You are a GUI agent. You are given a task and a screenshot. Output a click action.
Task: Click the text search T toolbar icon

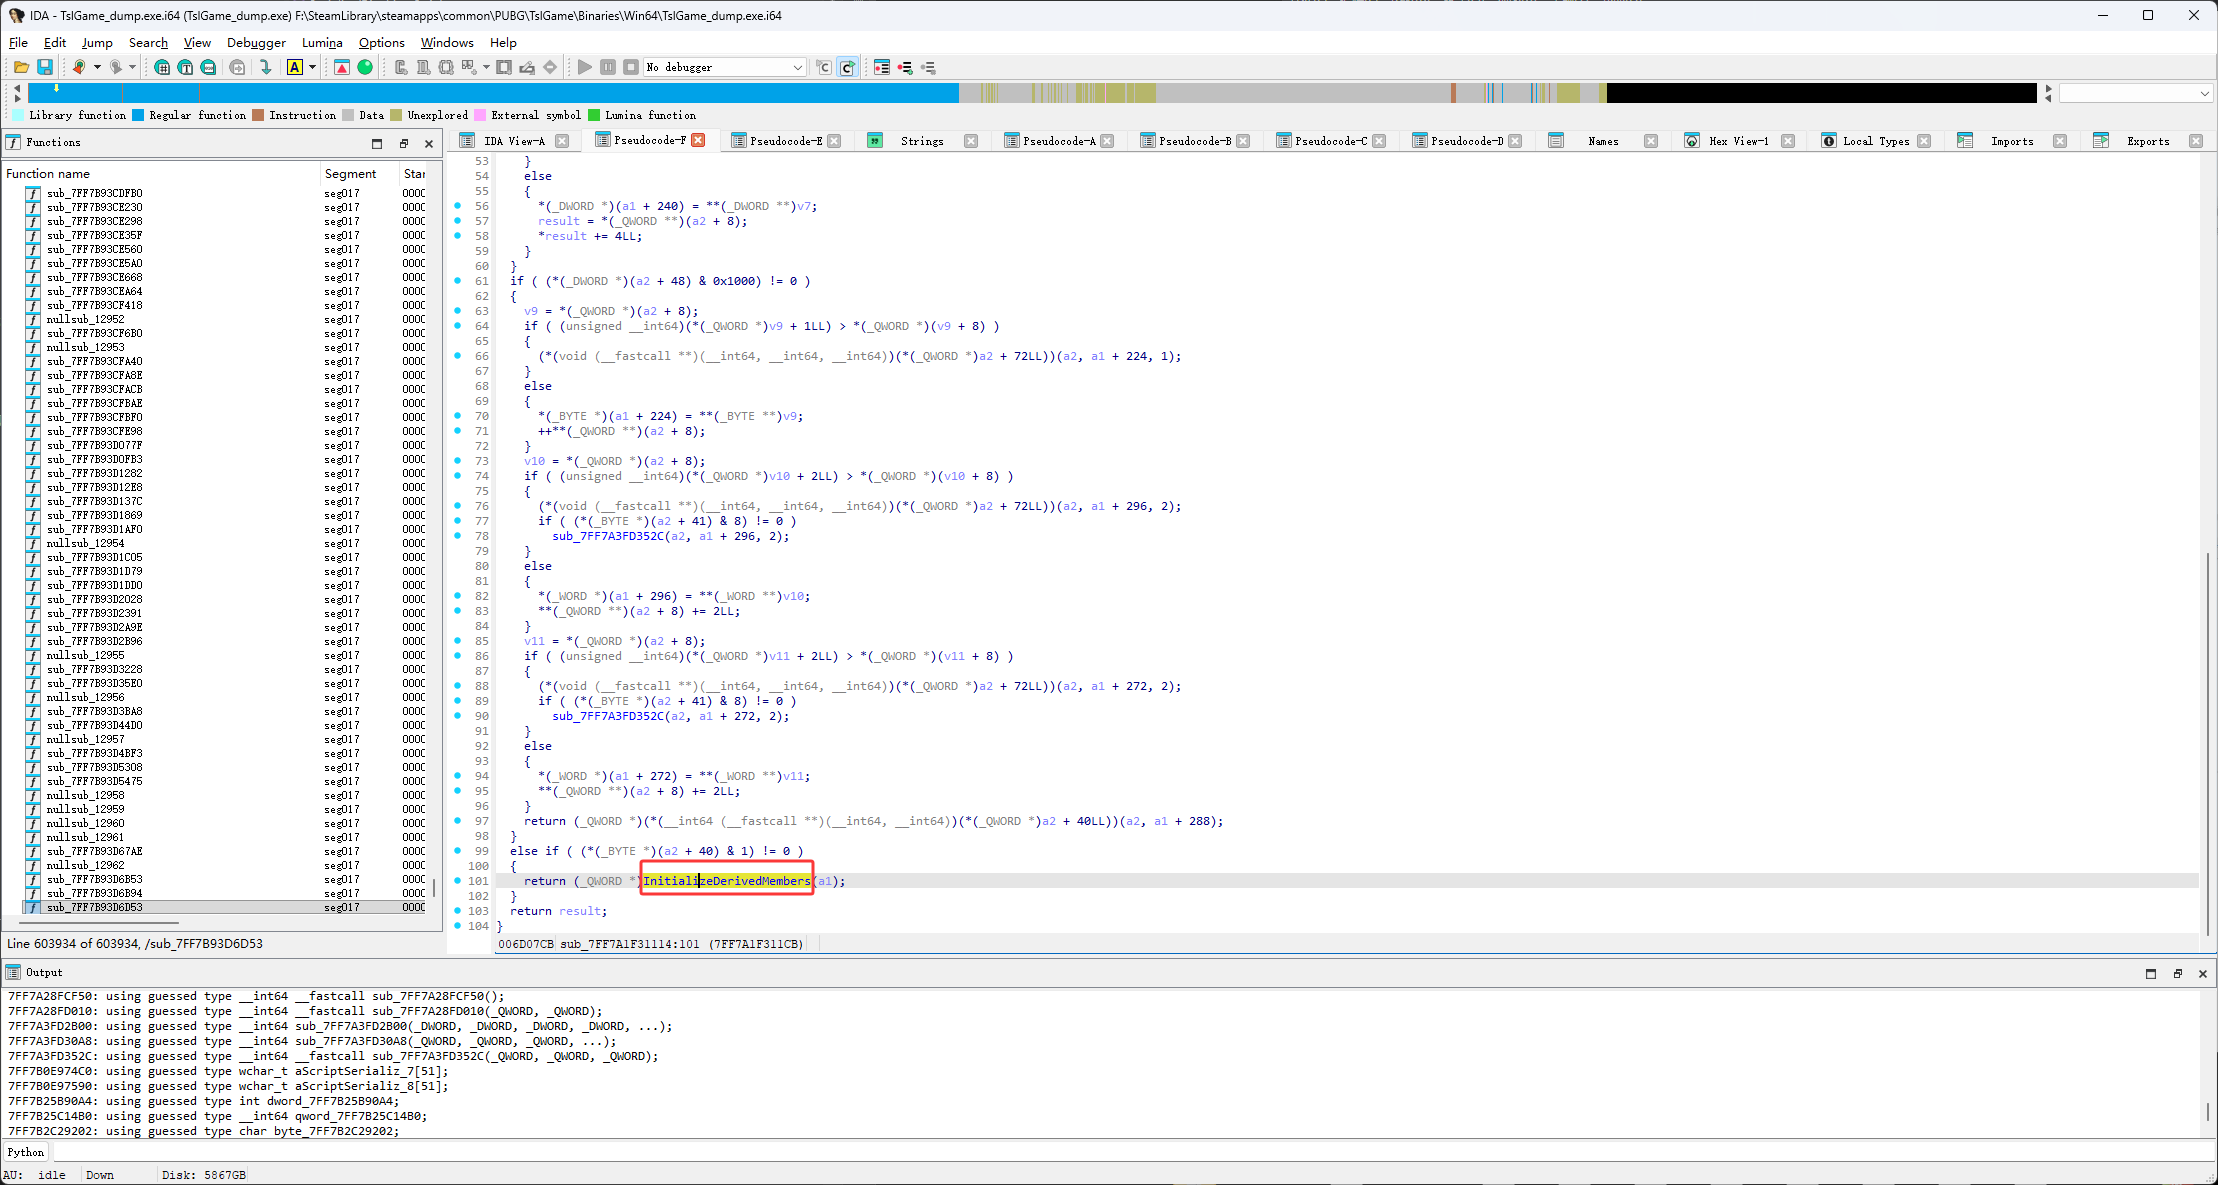coord(185,67)
